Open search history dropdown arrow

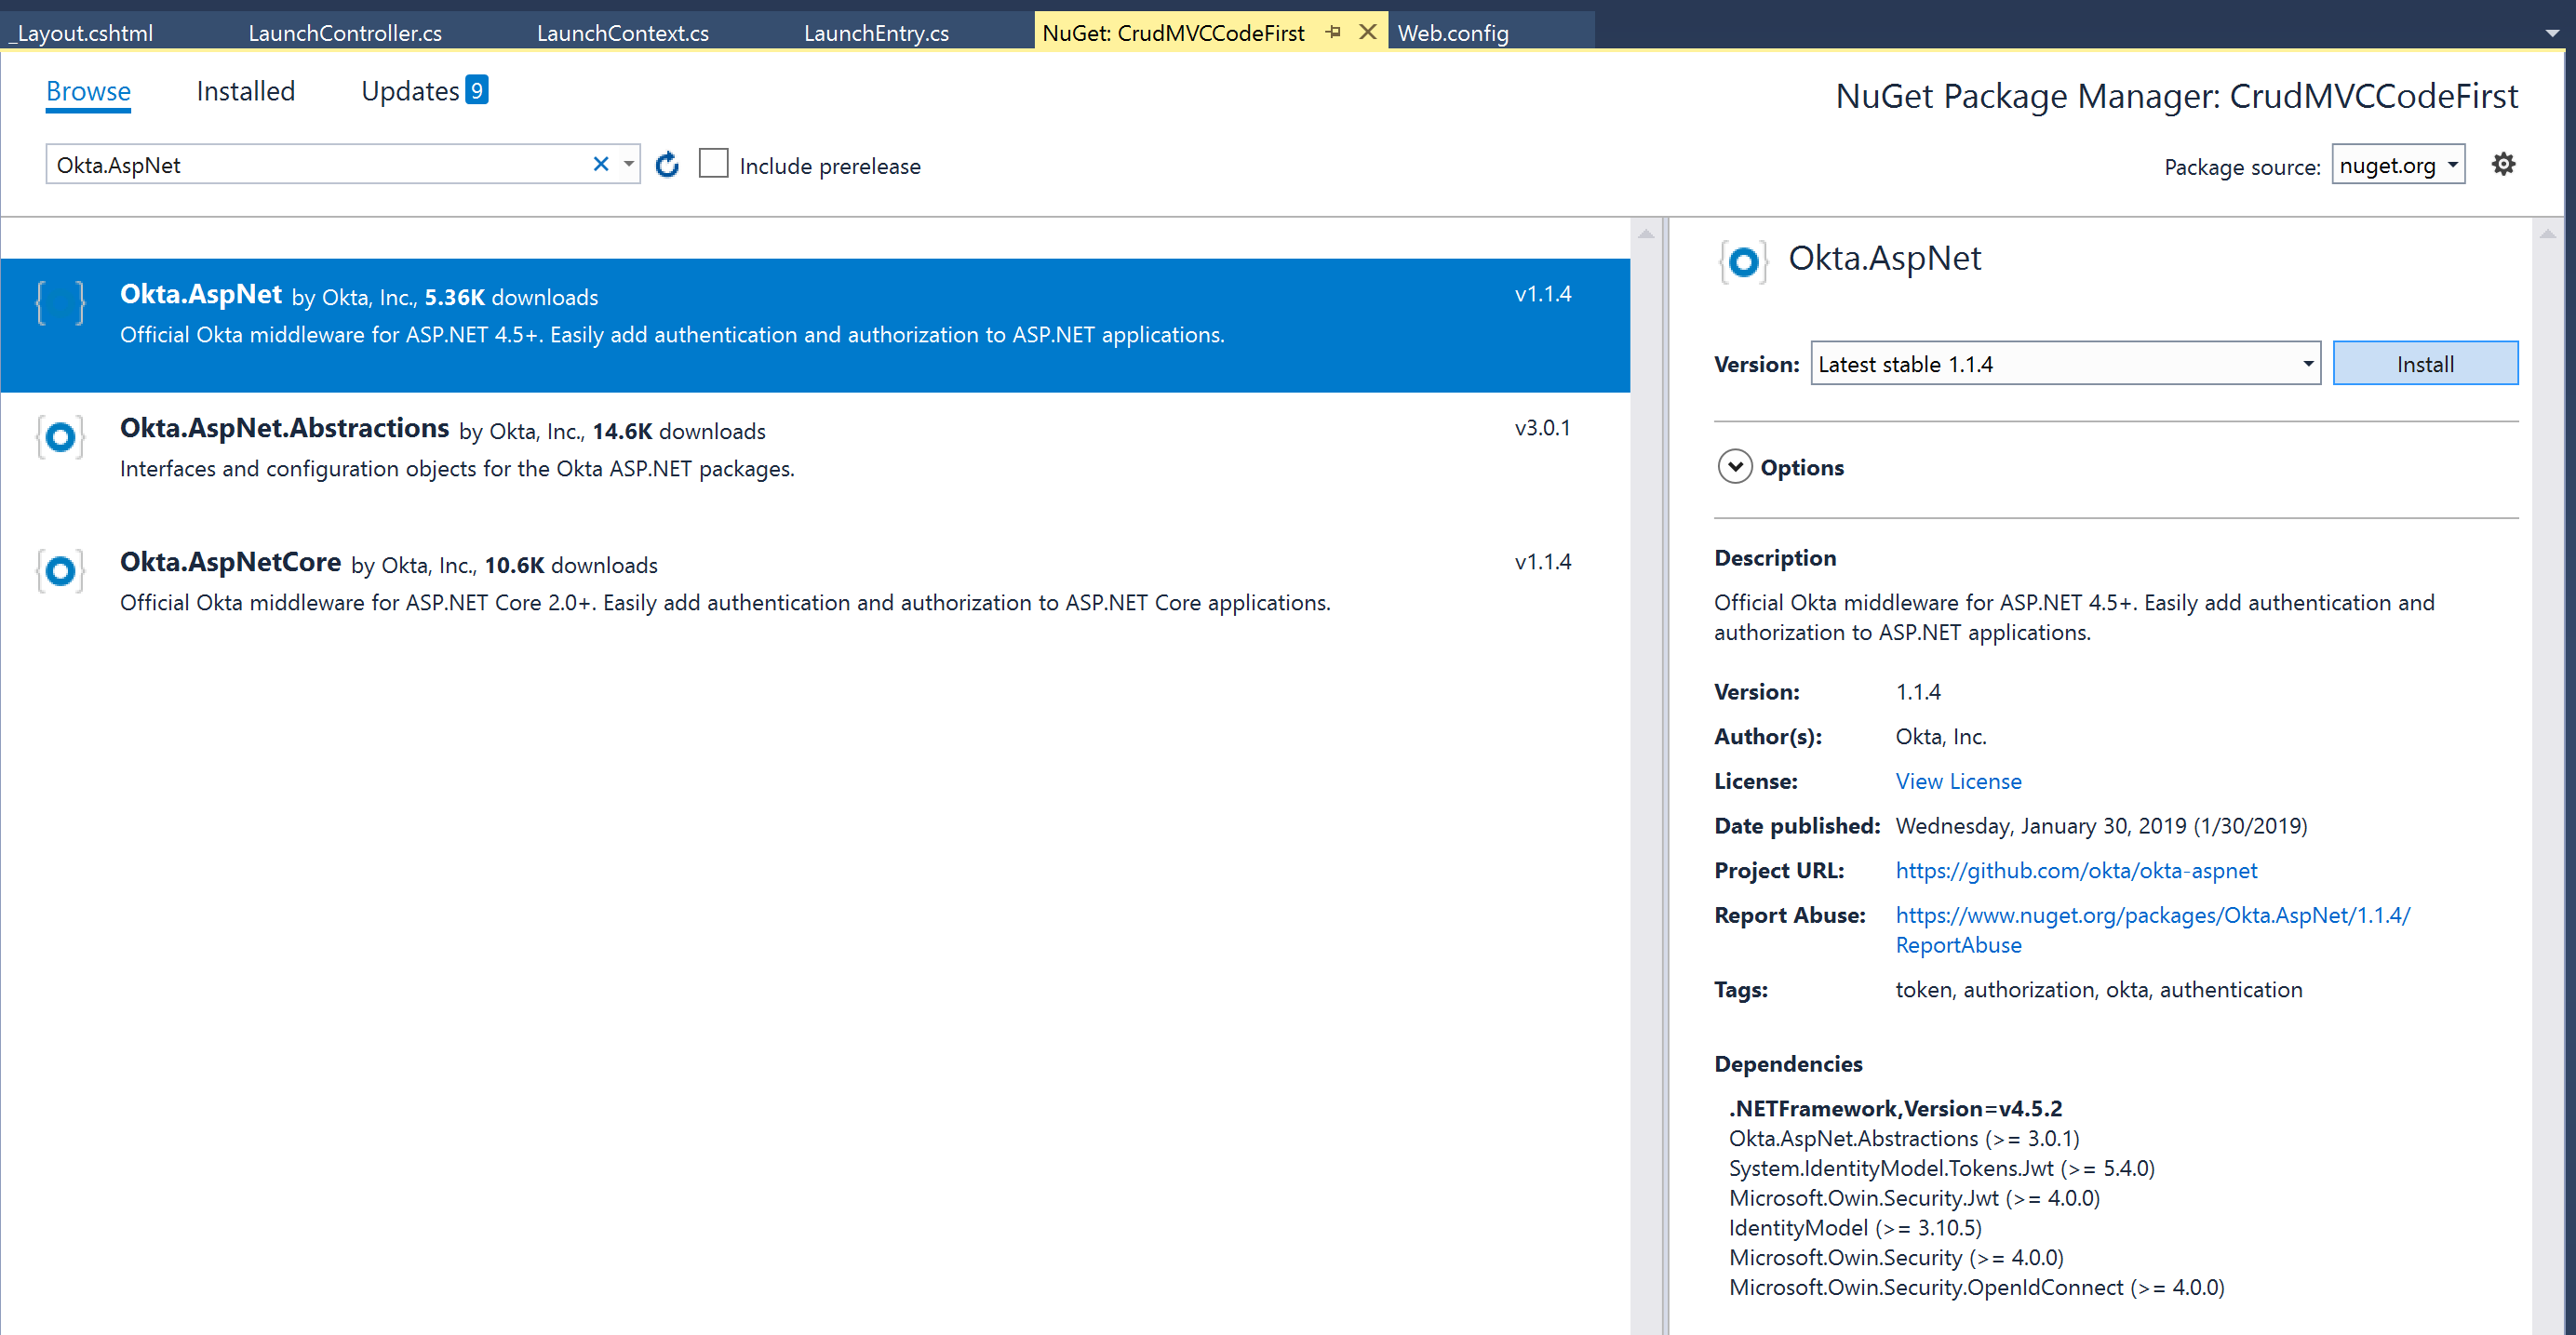point(629,165)
